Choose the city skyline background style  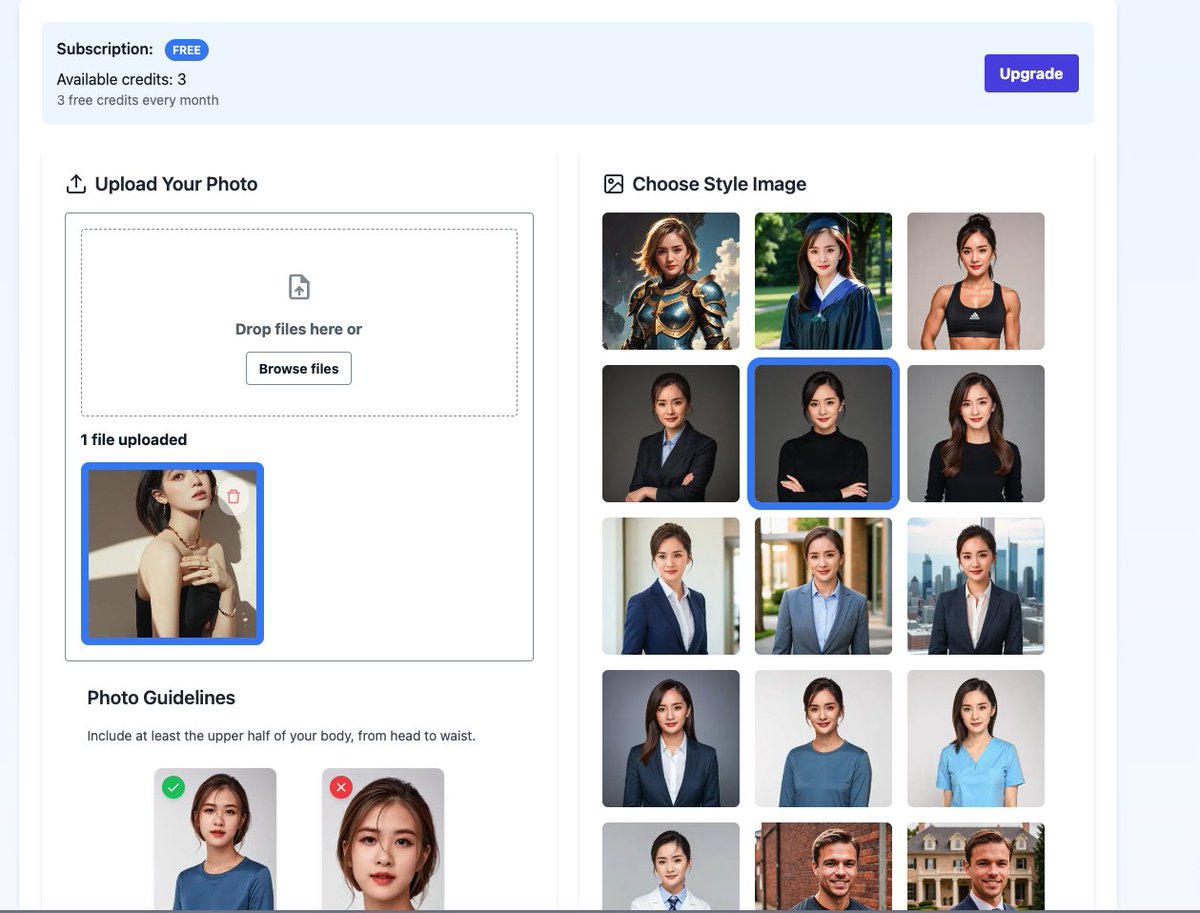tap(976, 586)
